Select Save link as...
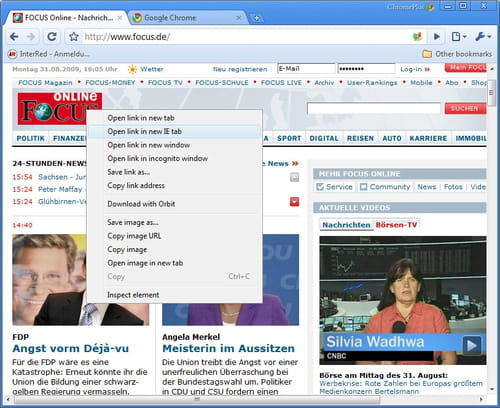This screenshot has height=408, width=500. 174,172
